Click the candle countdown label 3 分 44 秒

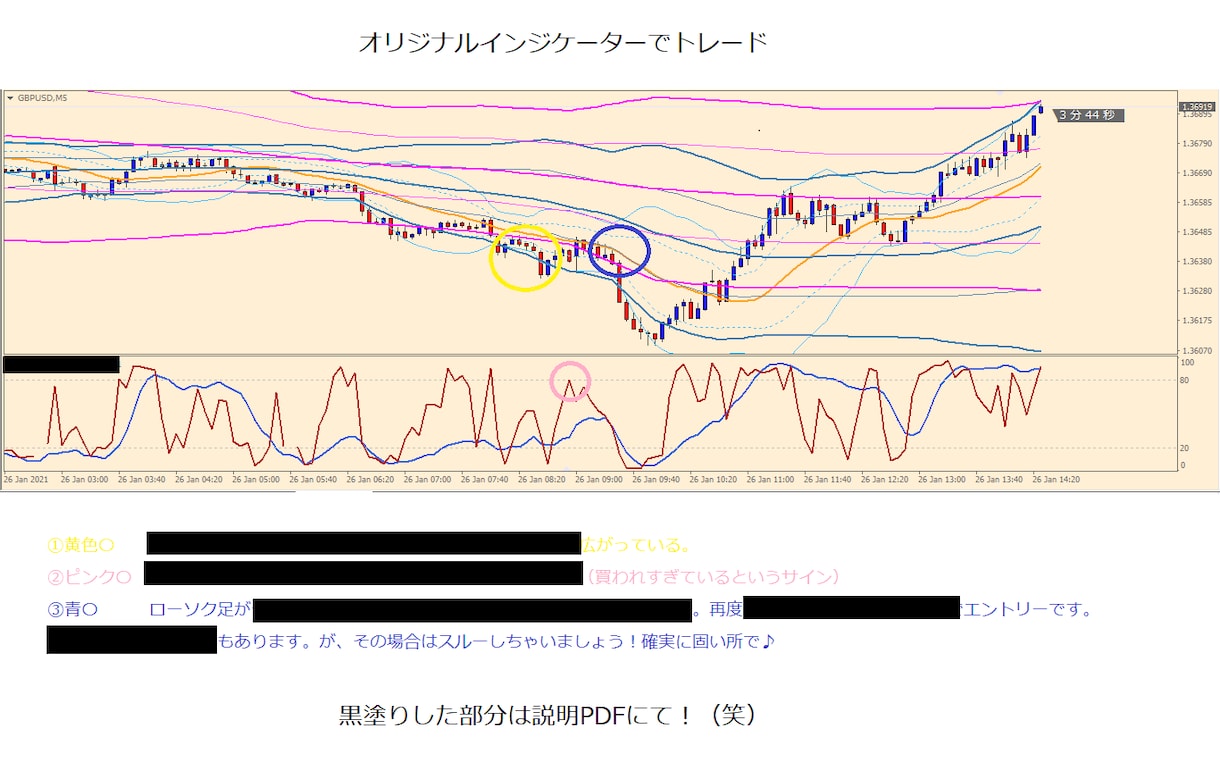(1086, 115)
